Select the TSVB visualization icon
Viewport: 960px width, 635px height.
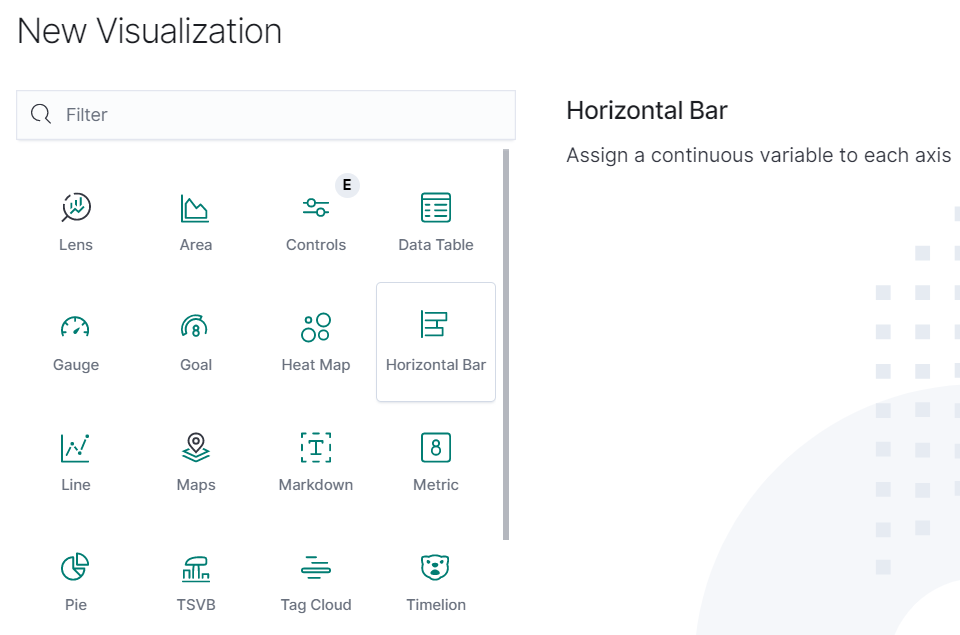pos(196,568)
